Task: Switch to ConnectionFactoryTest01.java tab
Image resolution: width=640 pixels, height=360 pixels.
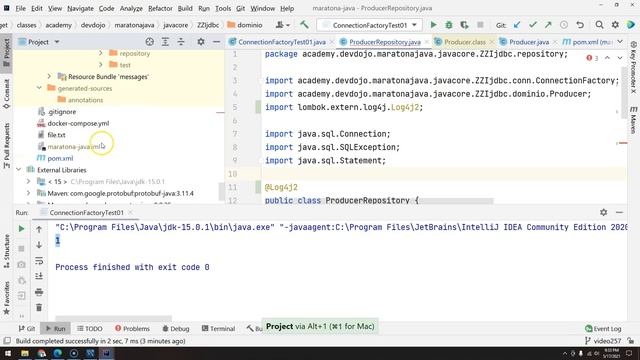Action: 282,42
